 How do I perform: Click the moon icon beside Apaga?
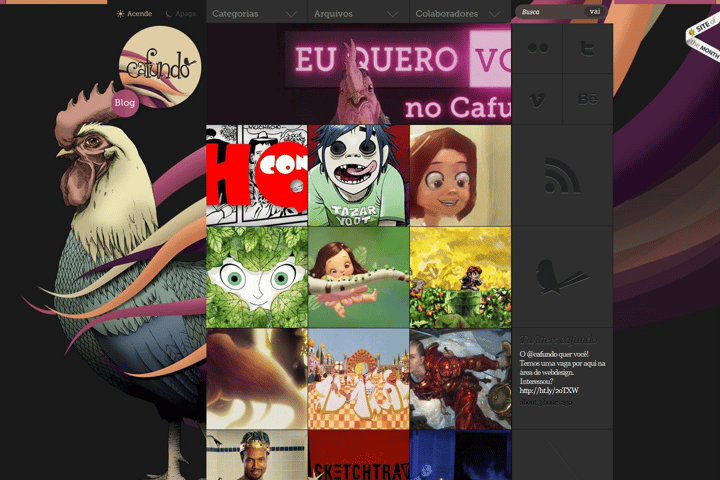point(169,14)
